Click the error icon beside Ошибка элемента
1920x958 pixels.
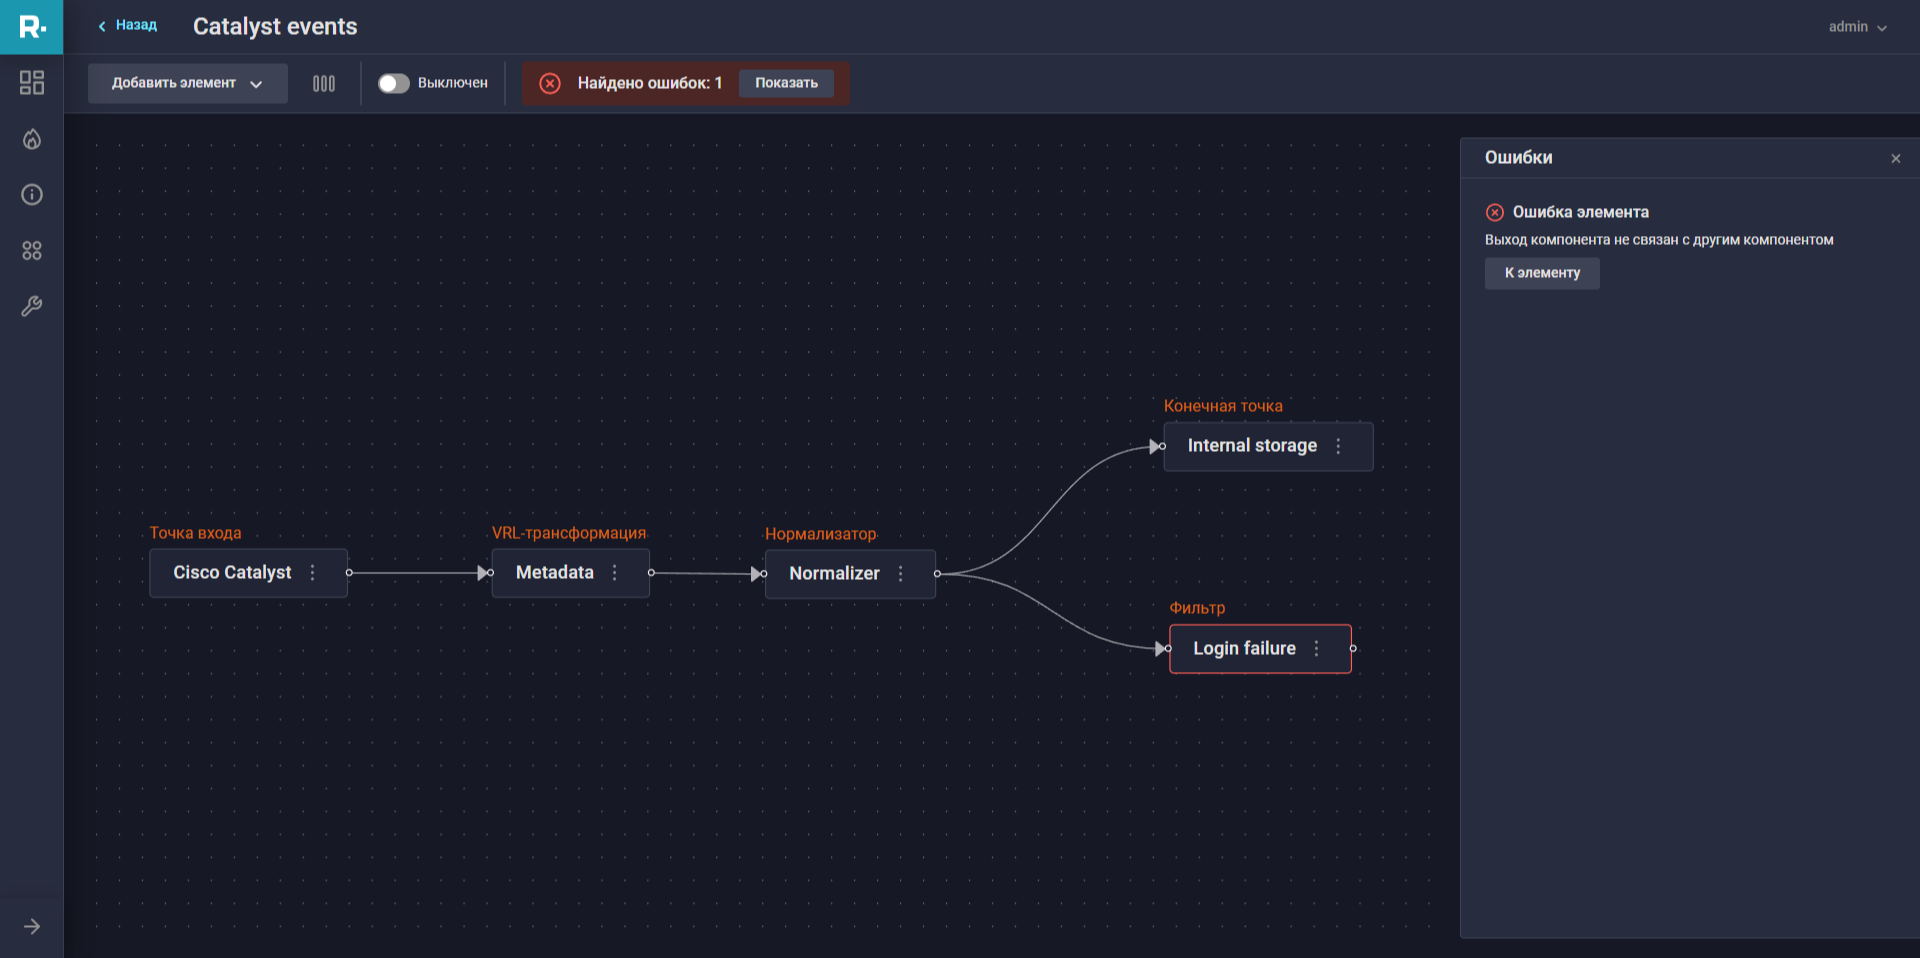coord(1495,213)
